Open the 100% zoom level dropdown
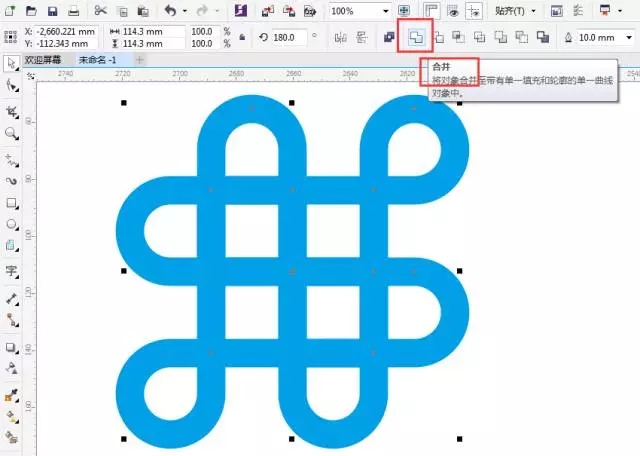The width and height of the screenshot is (640, 456). (386, 11)
